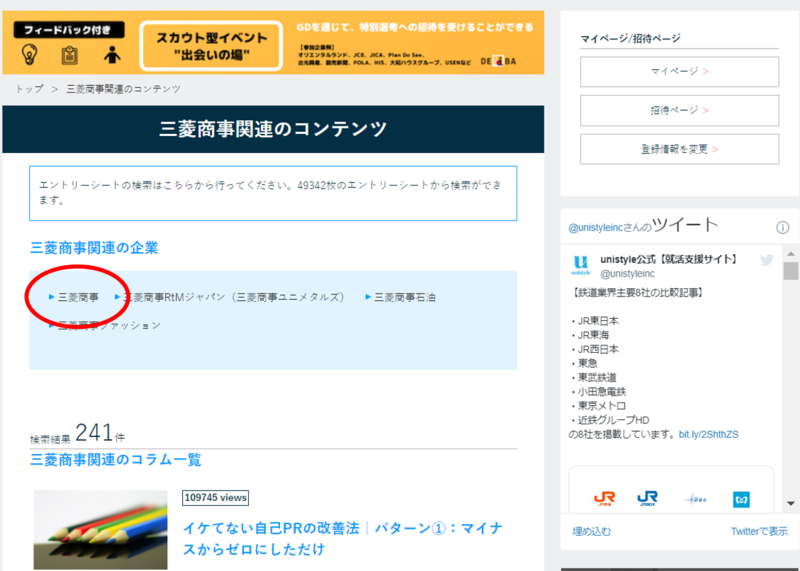Go to トップ in the breadcrumb
The height and width of the screenshot is (571, 800).
[29, 89]
